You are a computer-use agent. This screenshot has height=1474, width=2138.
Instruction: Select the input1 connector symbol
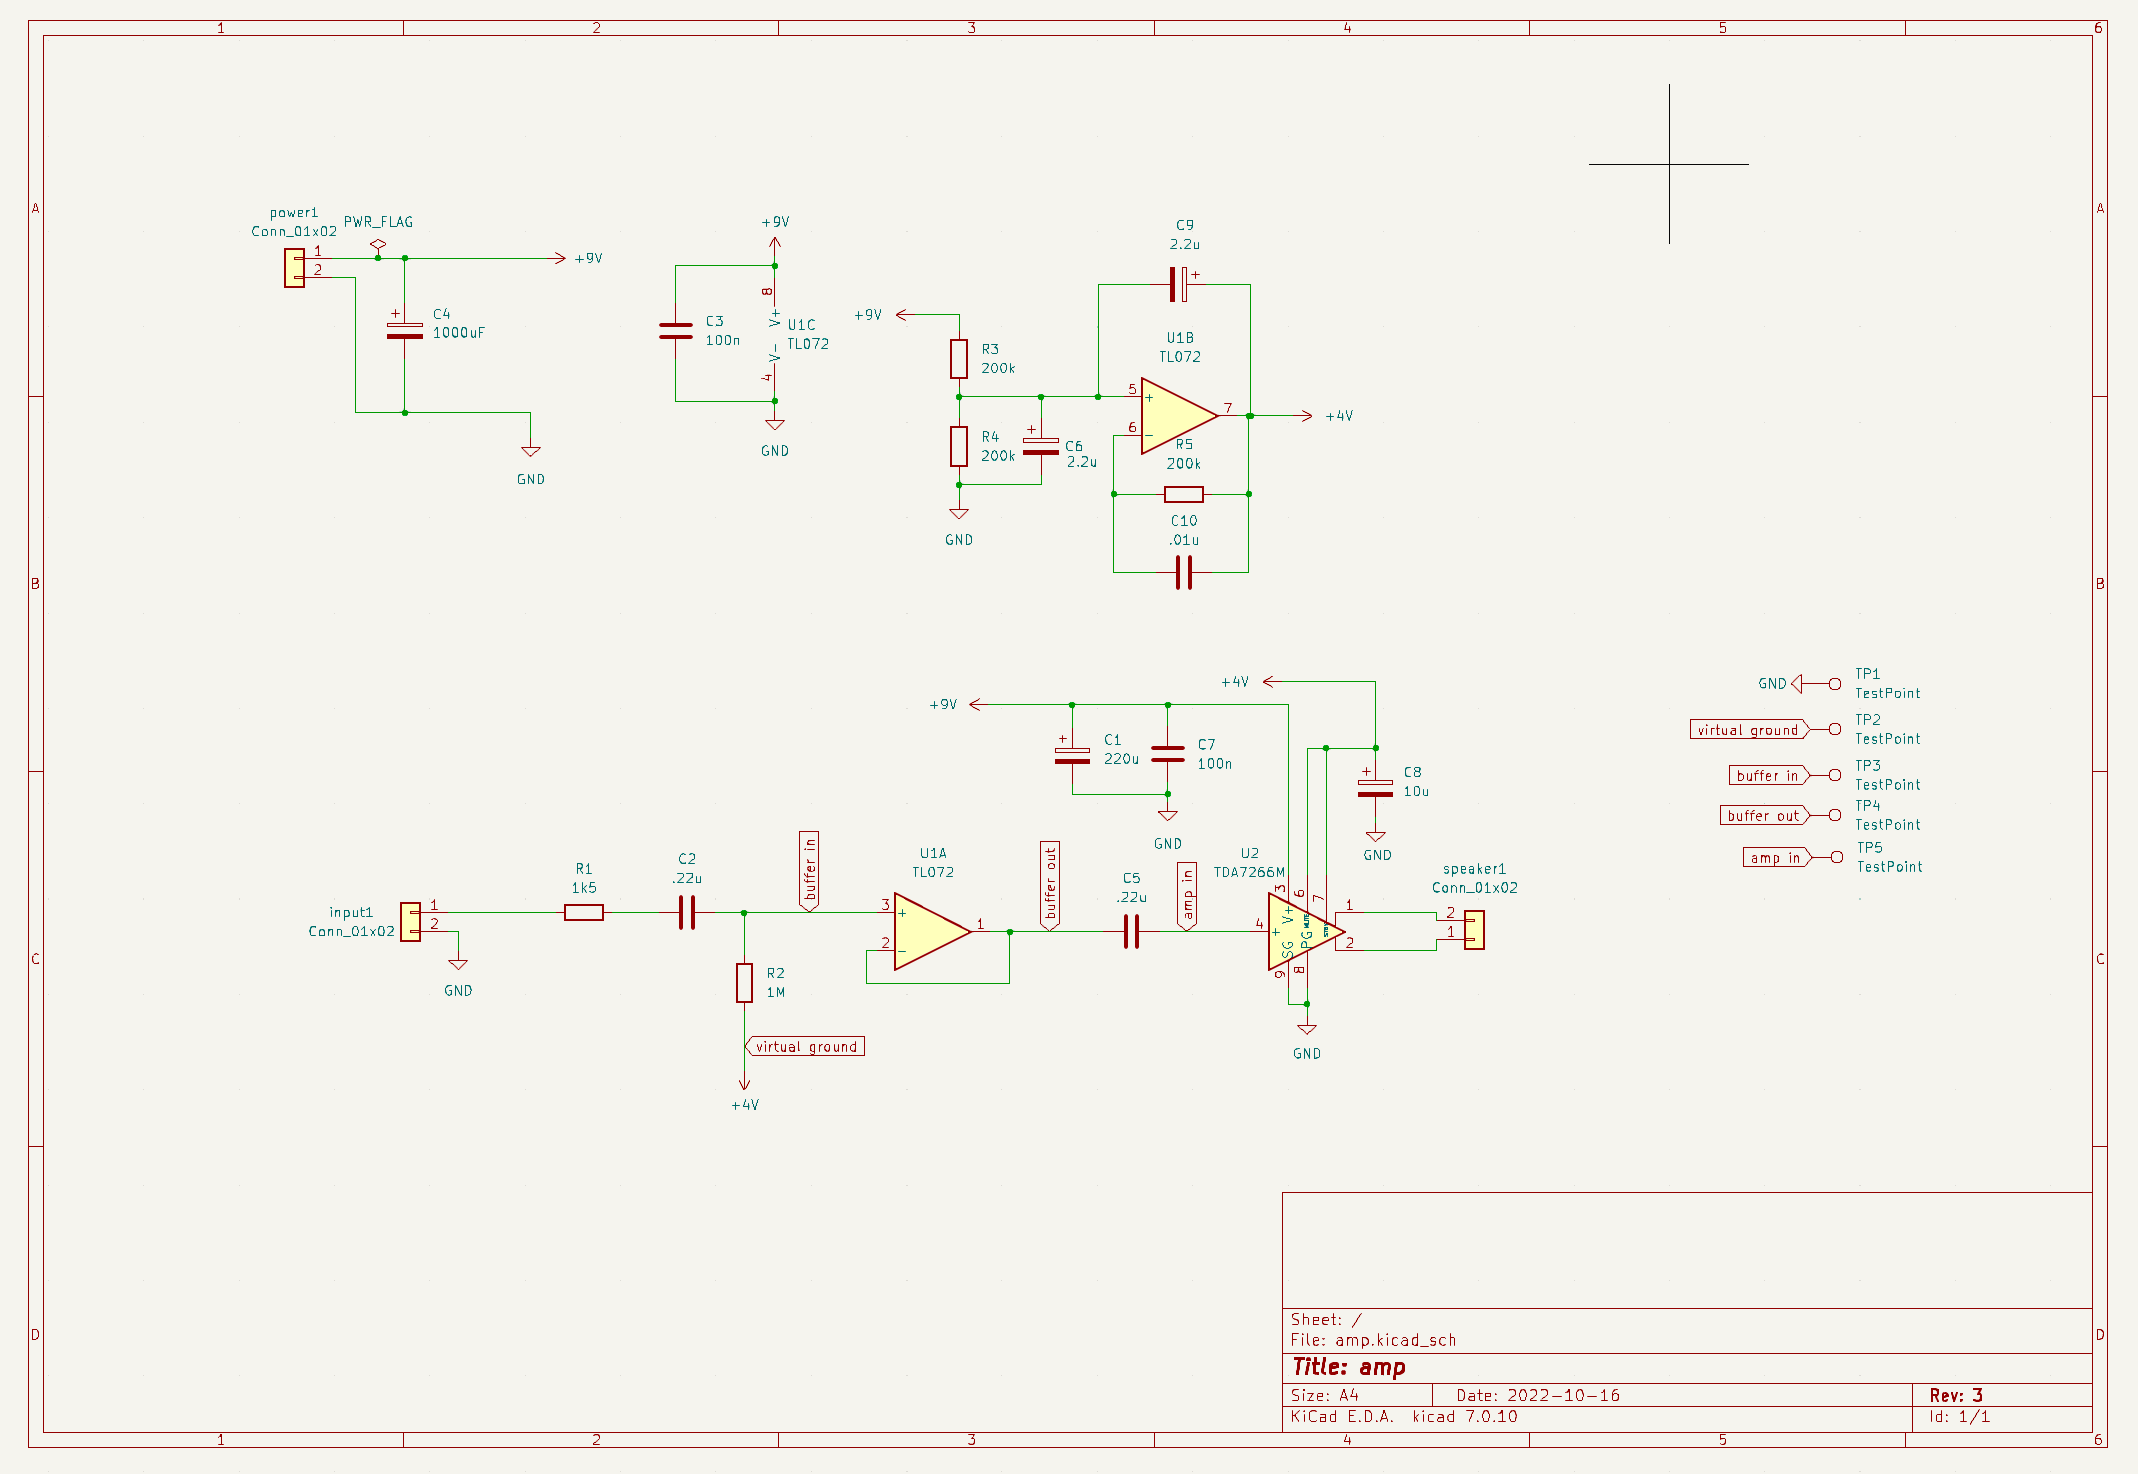tap(410, 922)
